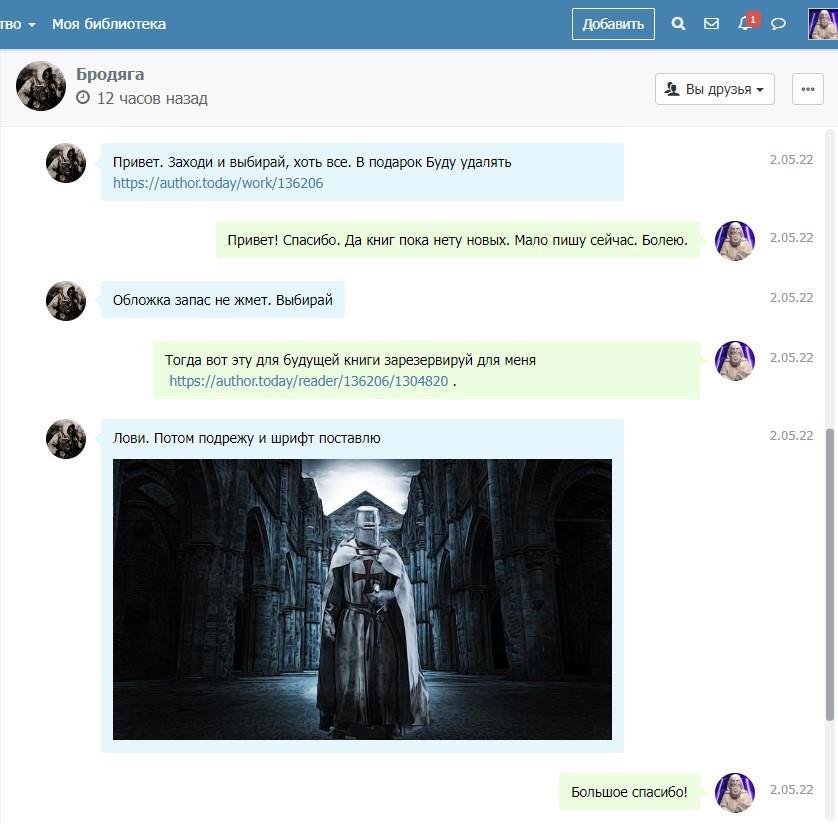Open the search icon in header
Image resolution: width=838 pixels, height=824 pixels.
pos(678,24)
